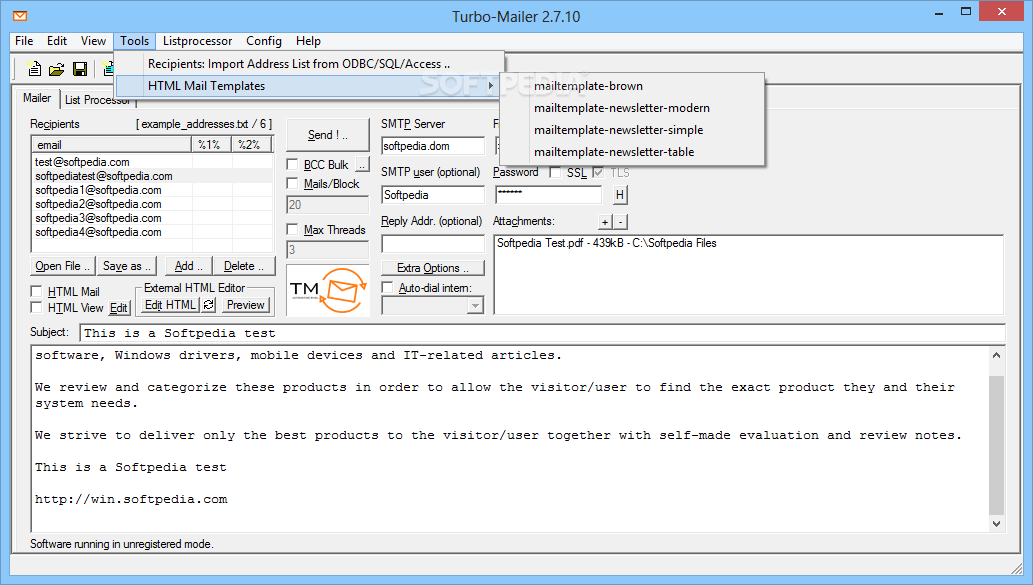Click the Add .. recipient button
This screenshot has height=585, width=1033.
188,266
